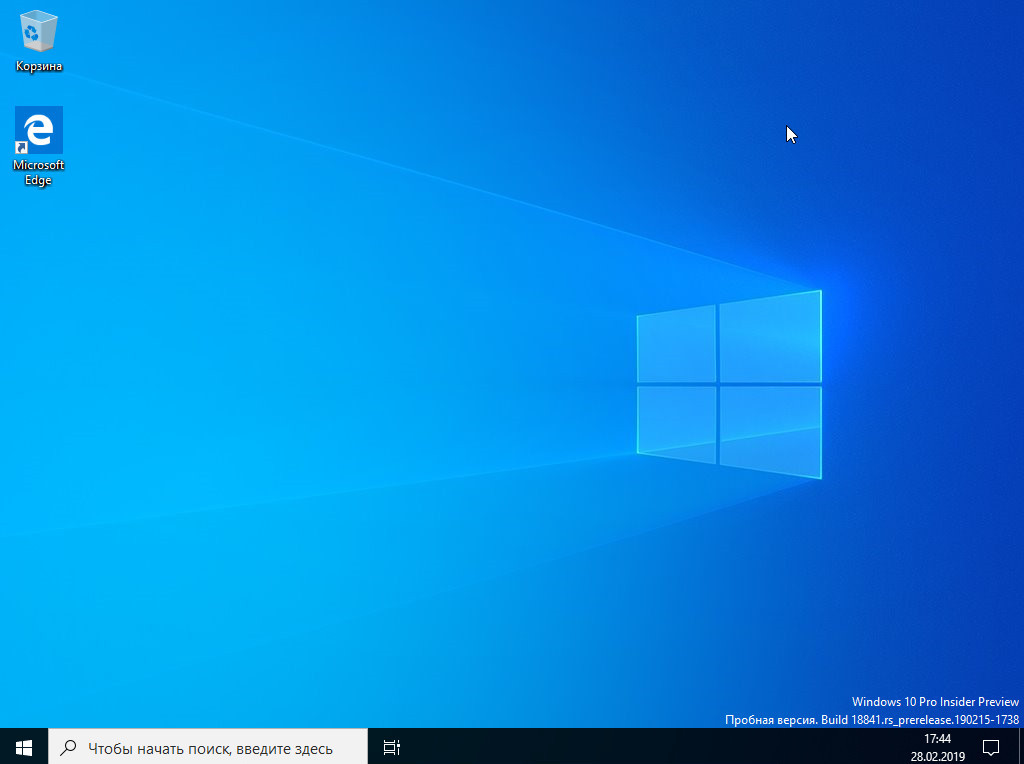The width and height of the screenshot is (1024, 764).
Task: Click the placeholder text in the taskbar search
Action: [210, 748]
